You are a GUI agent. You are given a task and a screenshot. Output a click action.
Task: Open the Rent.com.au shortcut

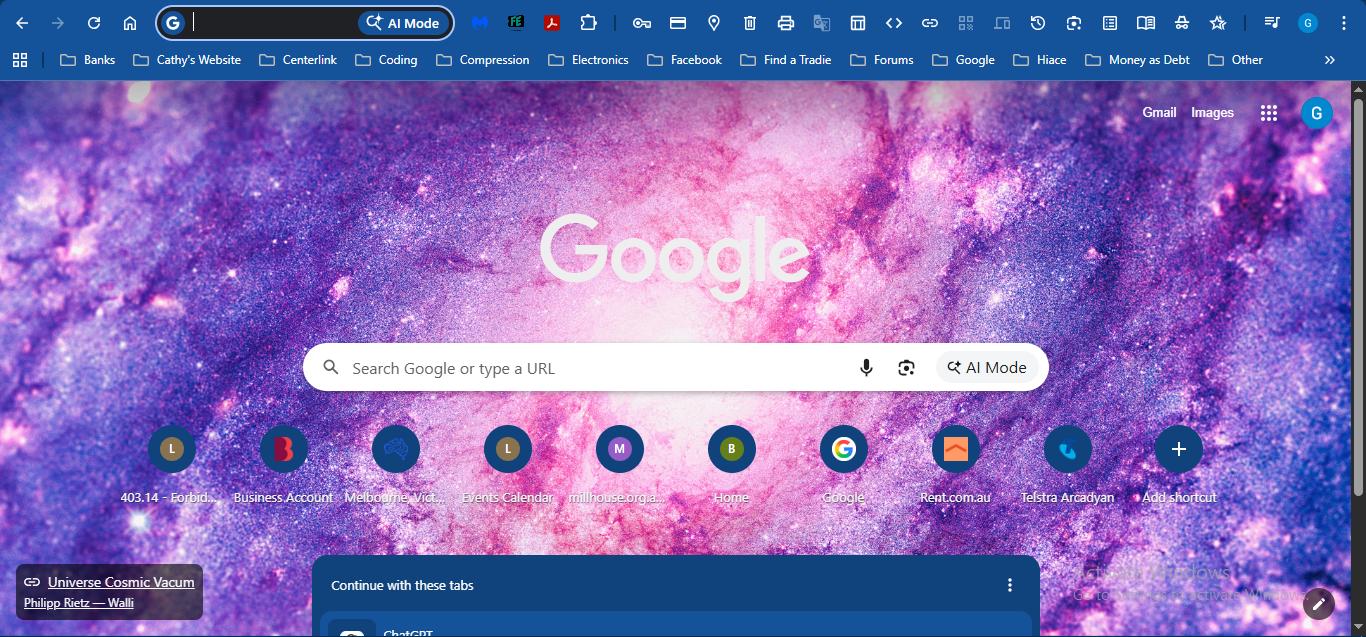click(956, 466)
